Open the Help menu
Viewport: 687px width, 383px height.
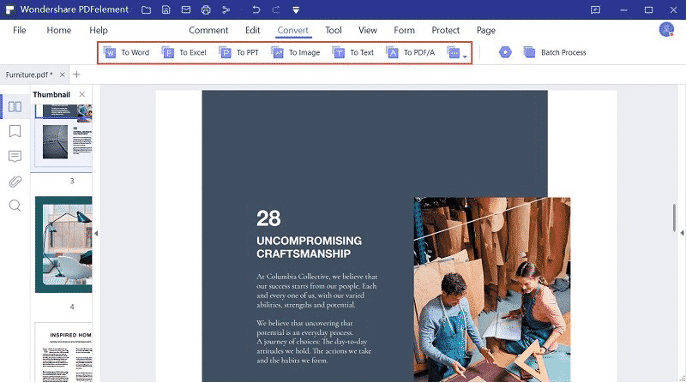click(x=99, y=30)
